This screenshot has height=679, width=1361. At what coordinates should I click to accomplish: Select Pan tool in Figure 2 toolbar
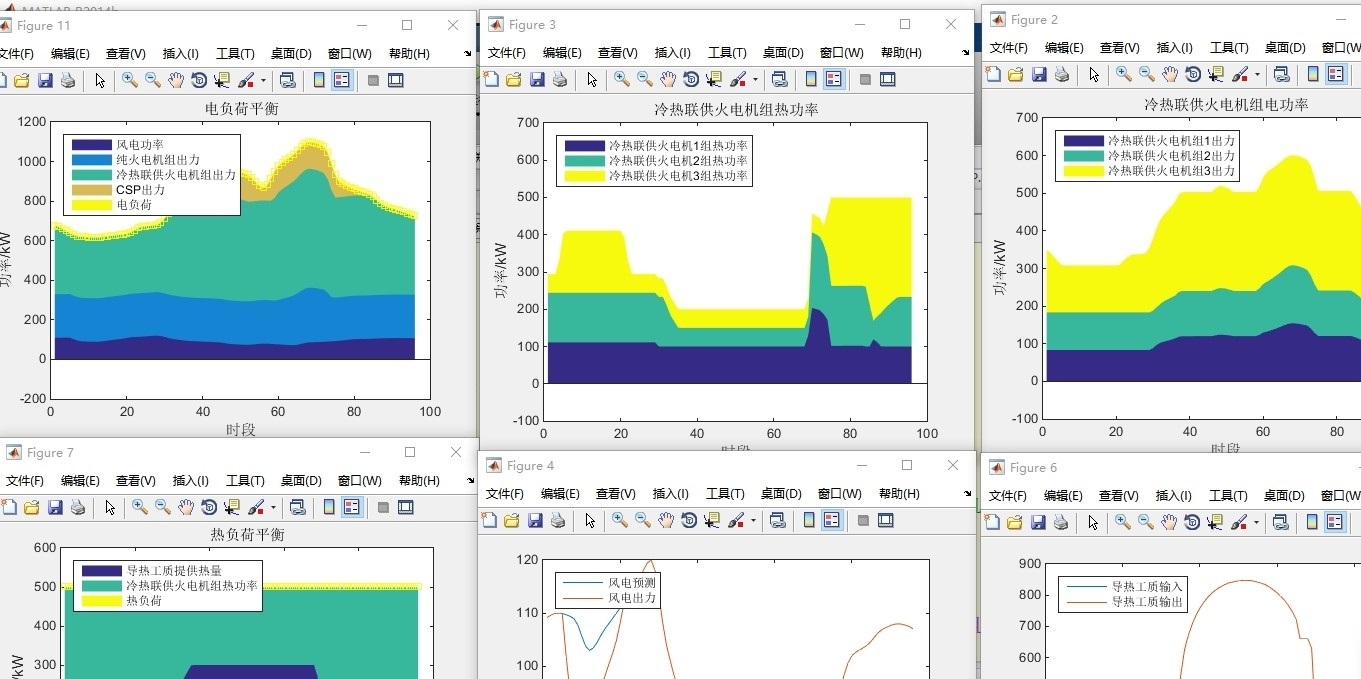(x=1170, y=74)
